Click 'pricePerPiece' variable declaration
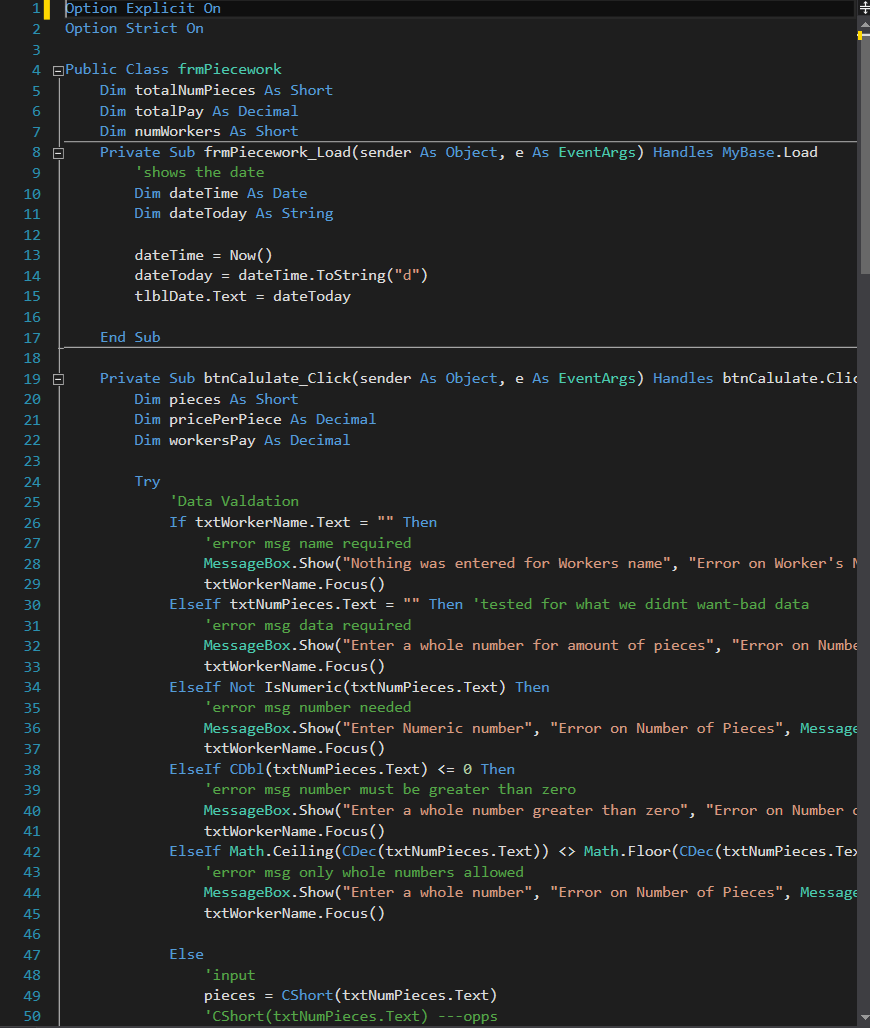The image size is (870, 1028). tap(225, 420)
